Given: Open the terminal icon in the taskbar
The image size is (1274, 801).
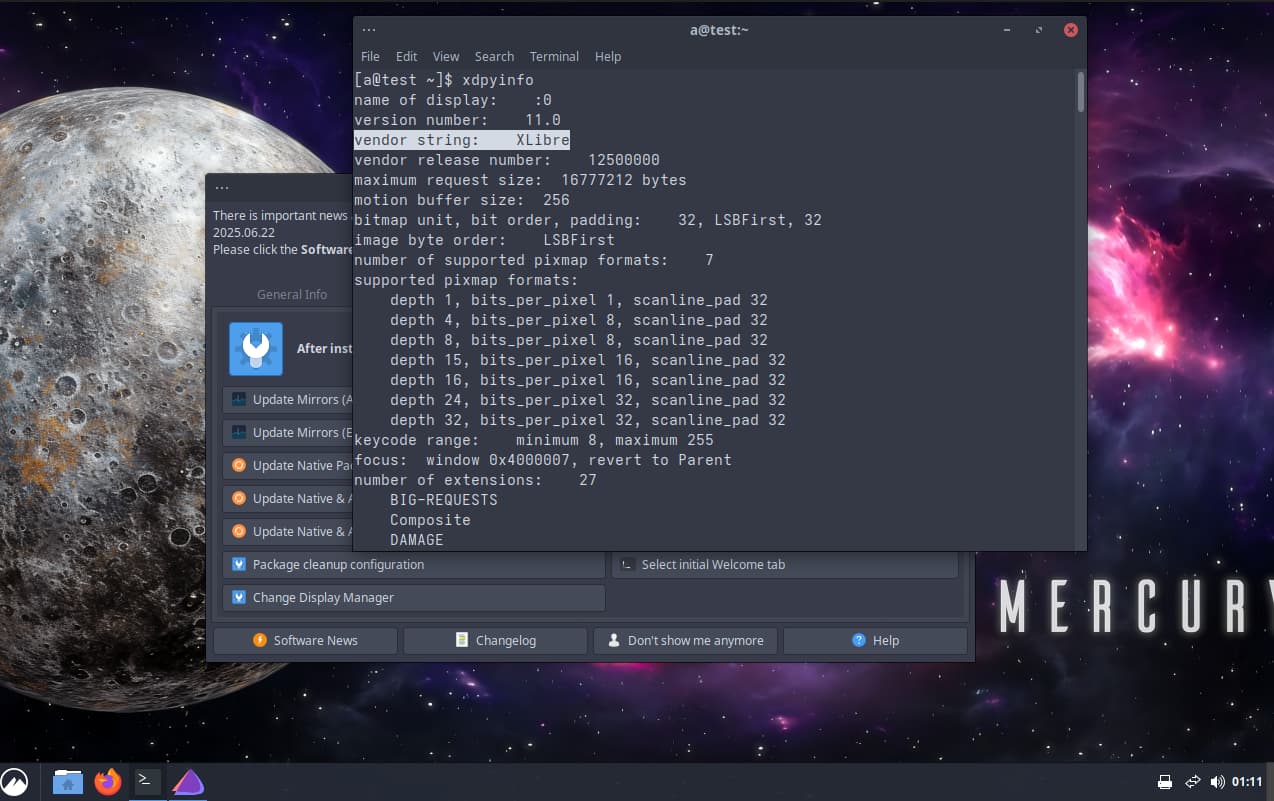Looking at the screenshot, I should pyautogui.click(x=146, y=782).
